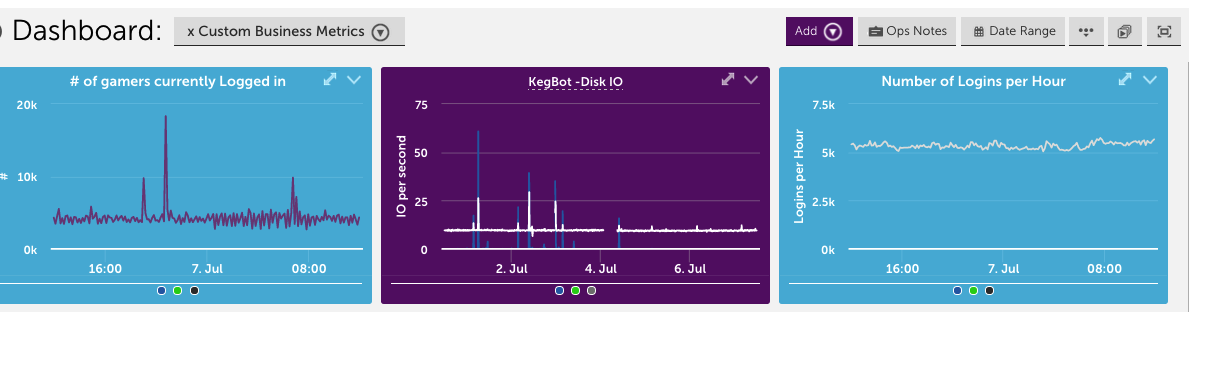Expand the Logins per Hour chart
The height and width of the screenshot is (372, 1217).
point(1125,80)
